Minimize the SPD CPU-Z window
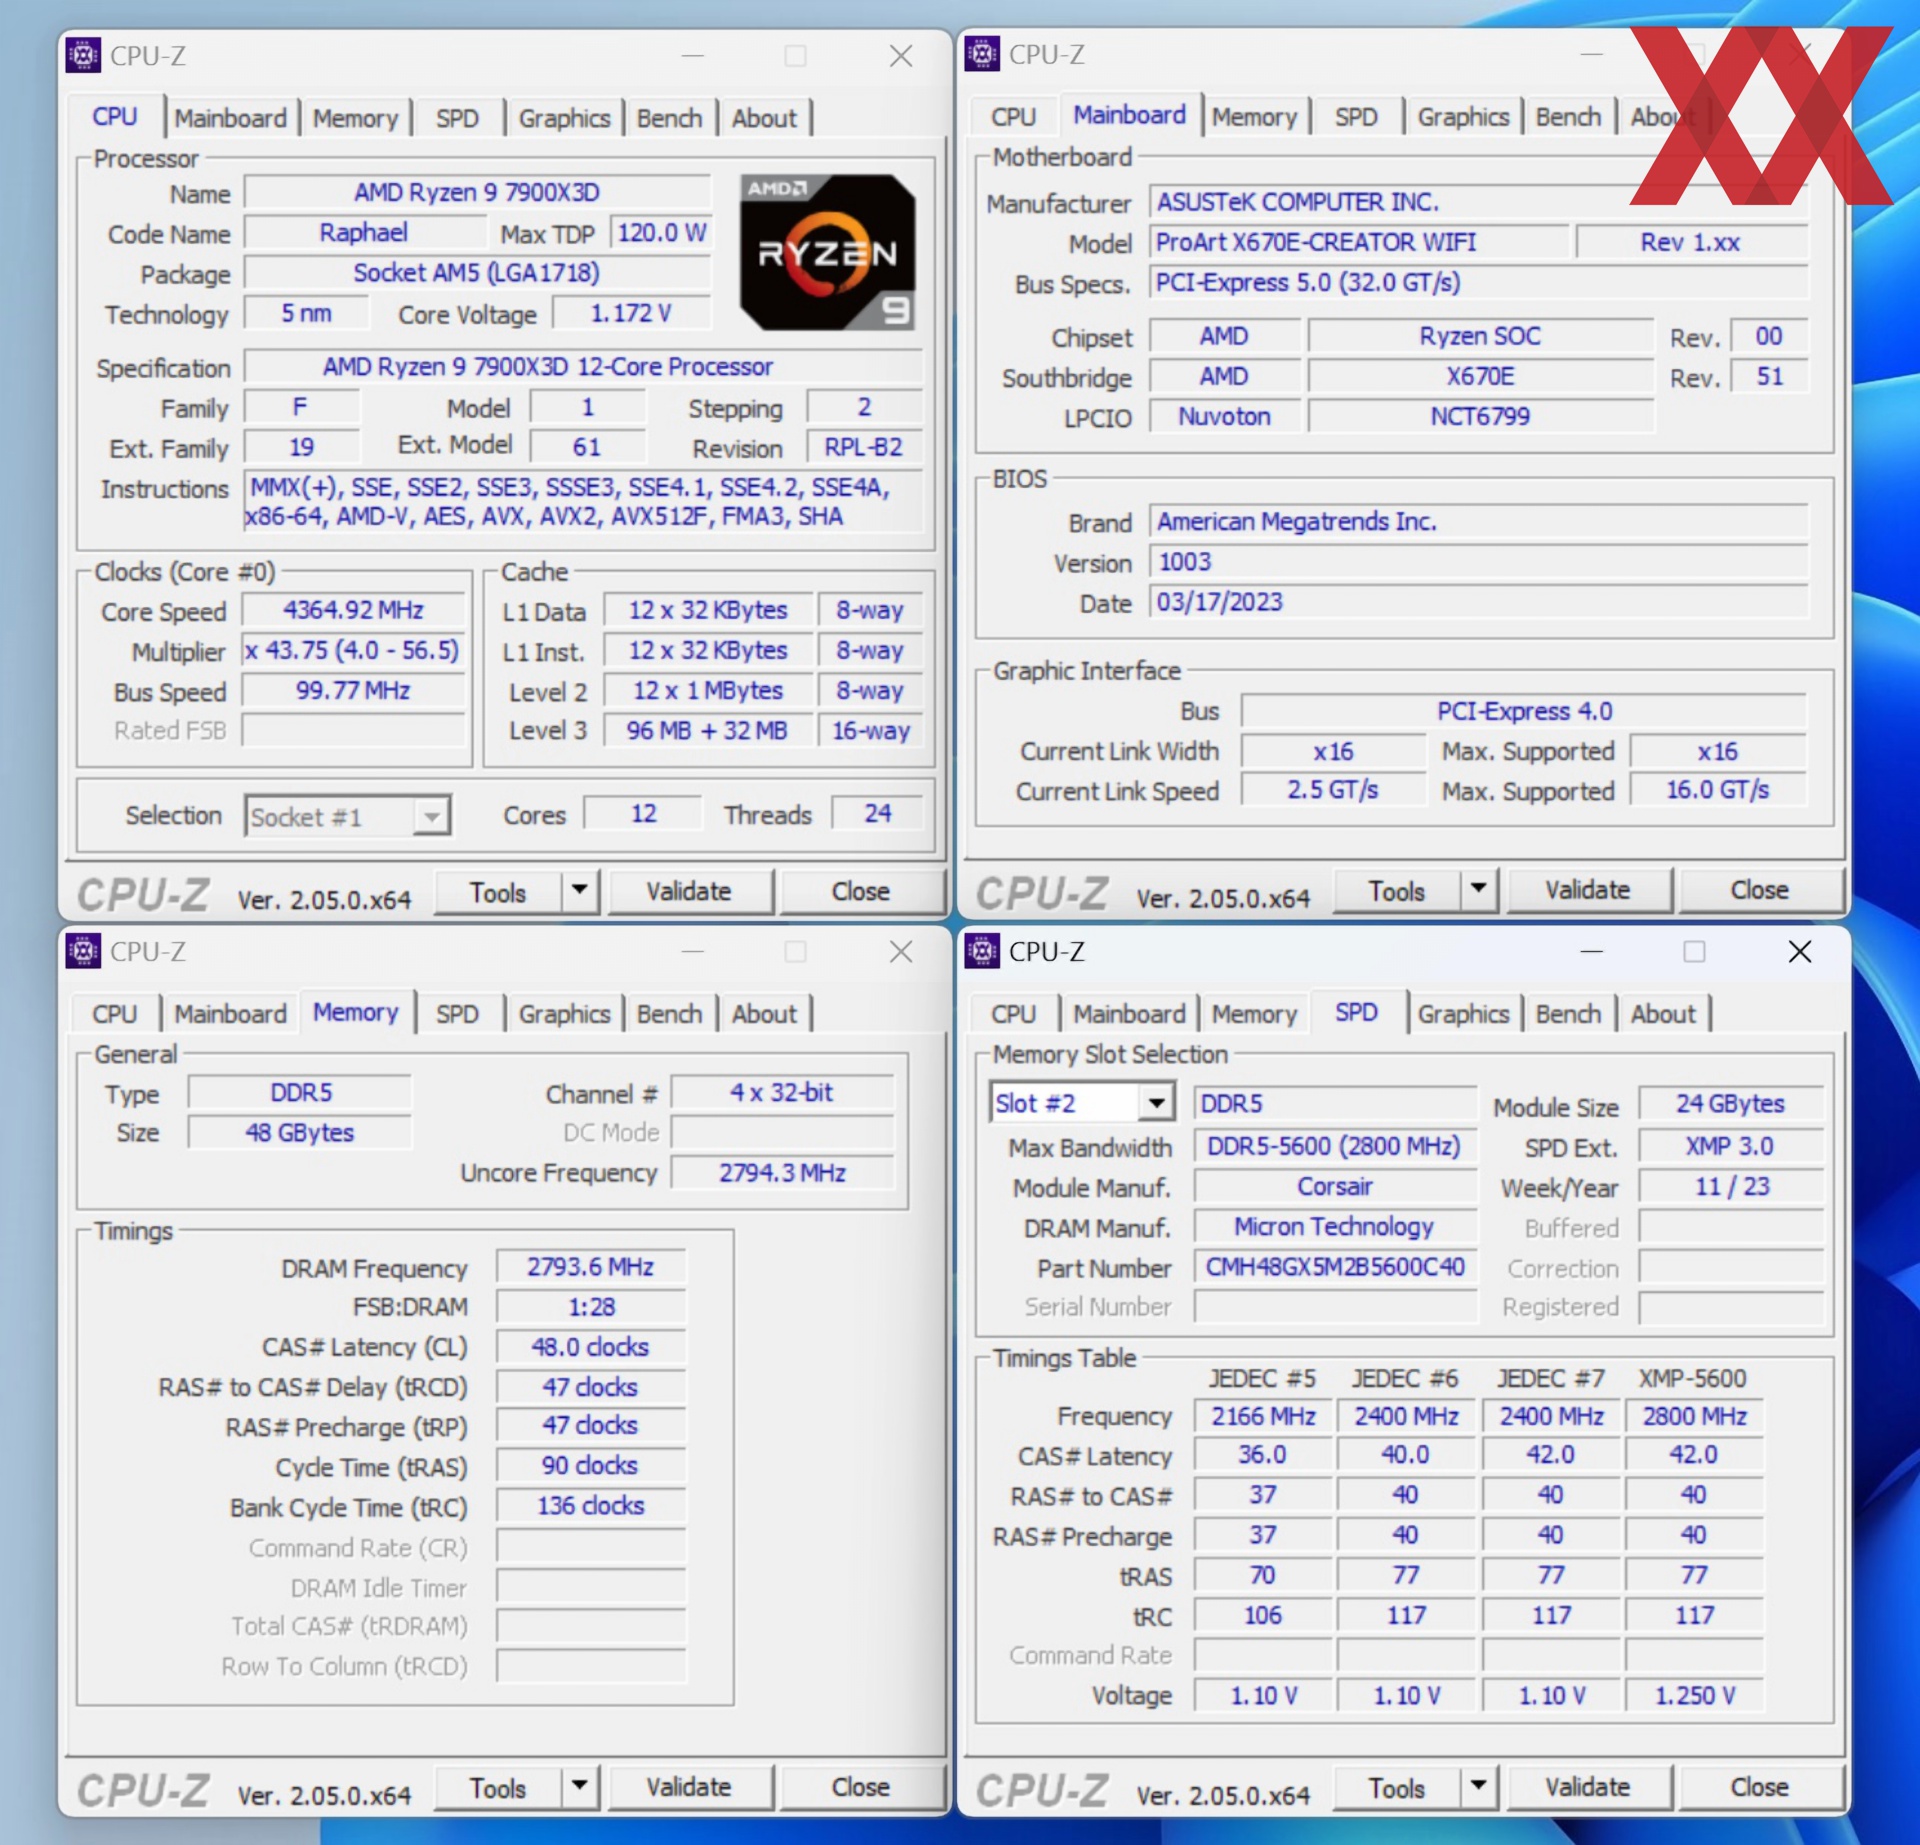1920x1845 pixels. 1592,951
